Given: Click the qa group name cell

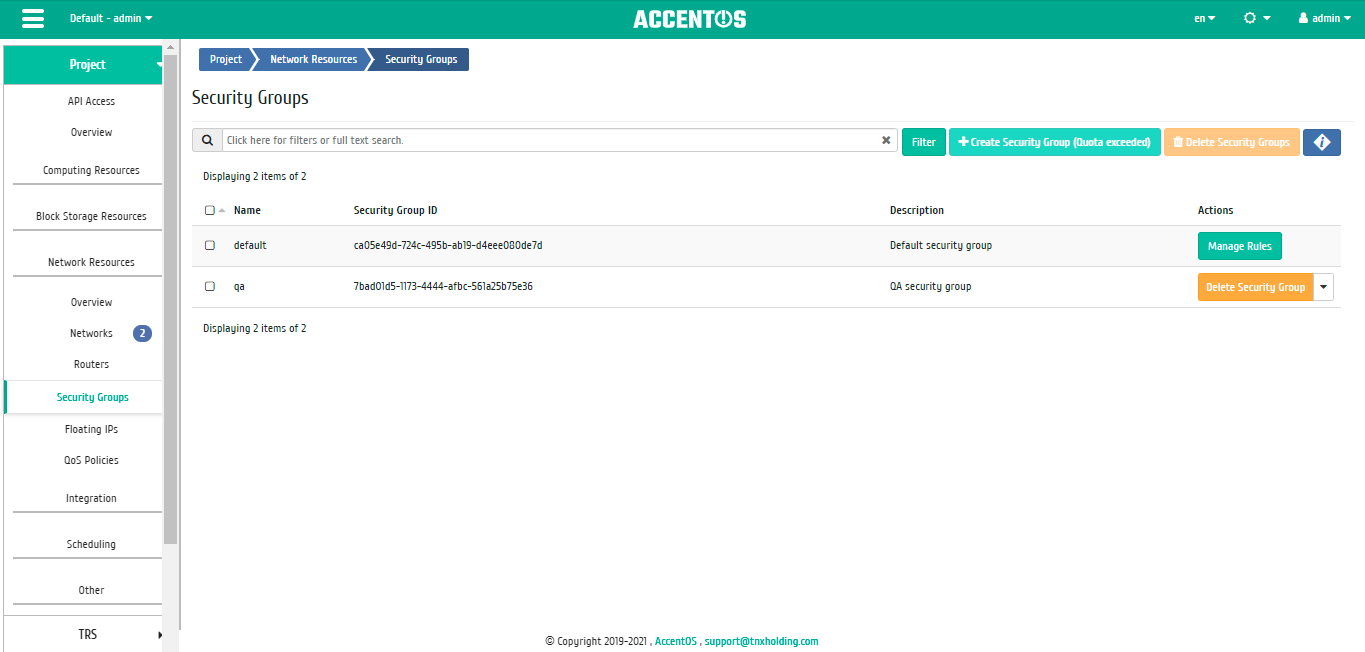Looking at the screenshot, I should (239, 286).
